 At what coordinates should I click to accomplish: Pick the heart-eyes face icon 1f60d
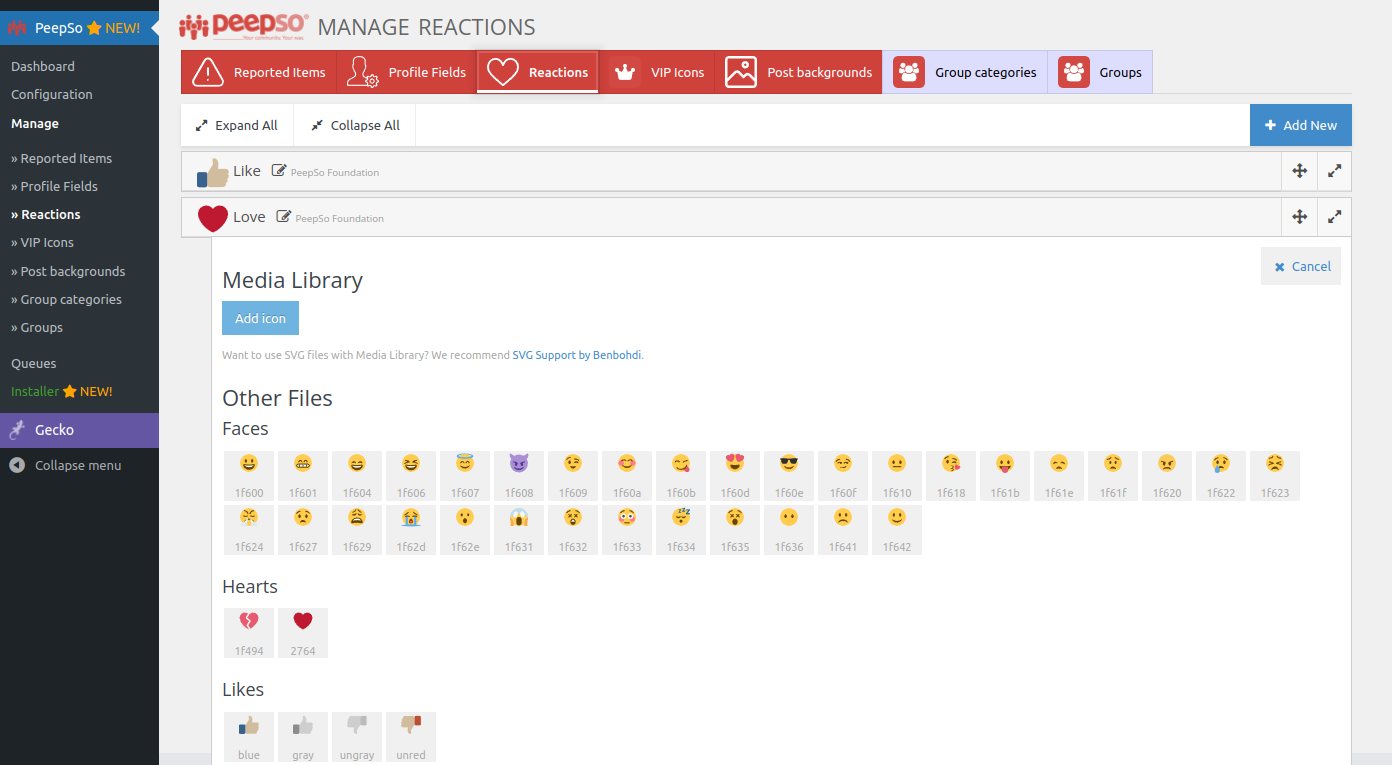point(735,476)
